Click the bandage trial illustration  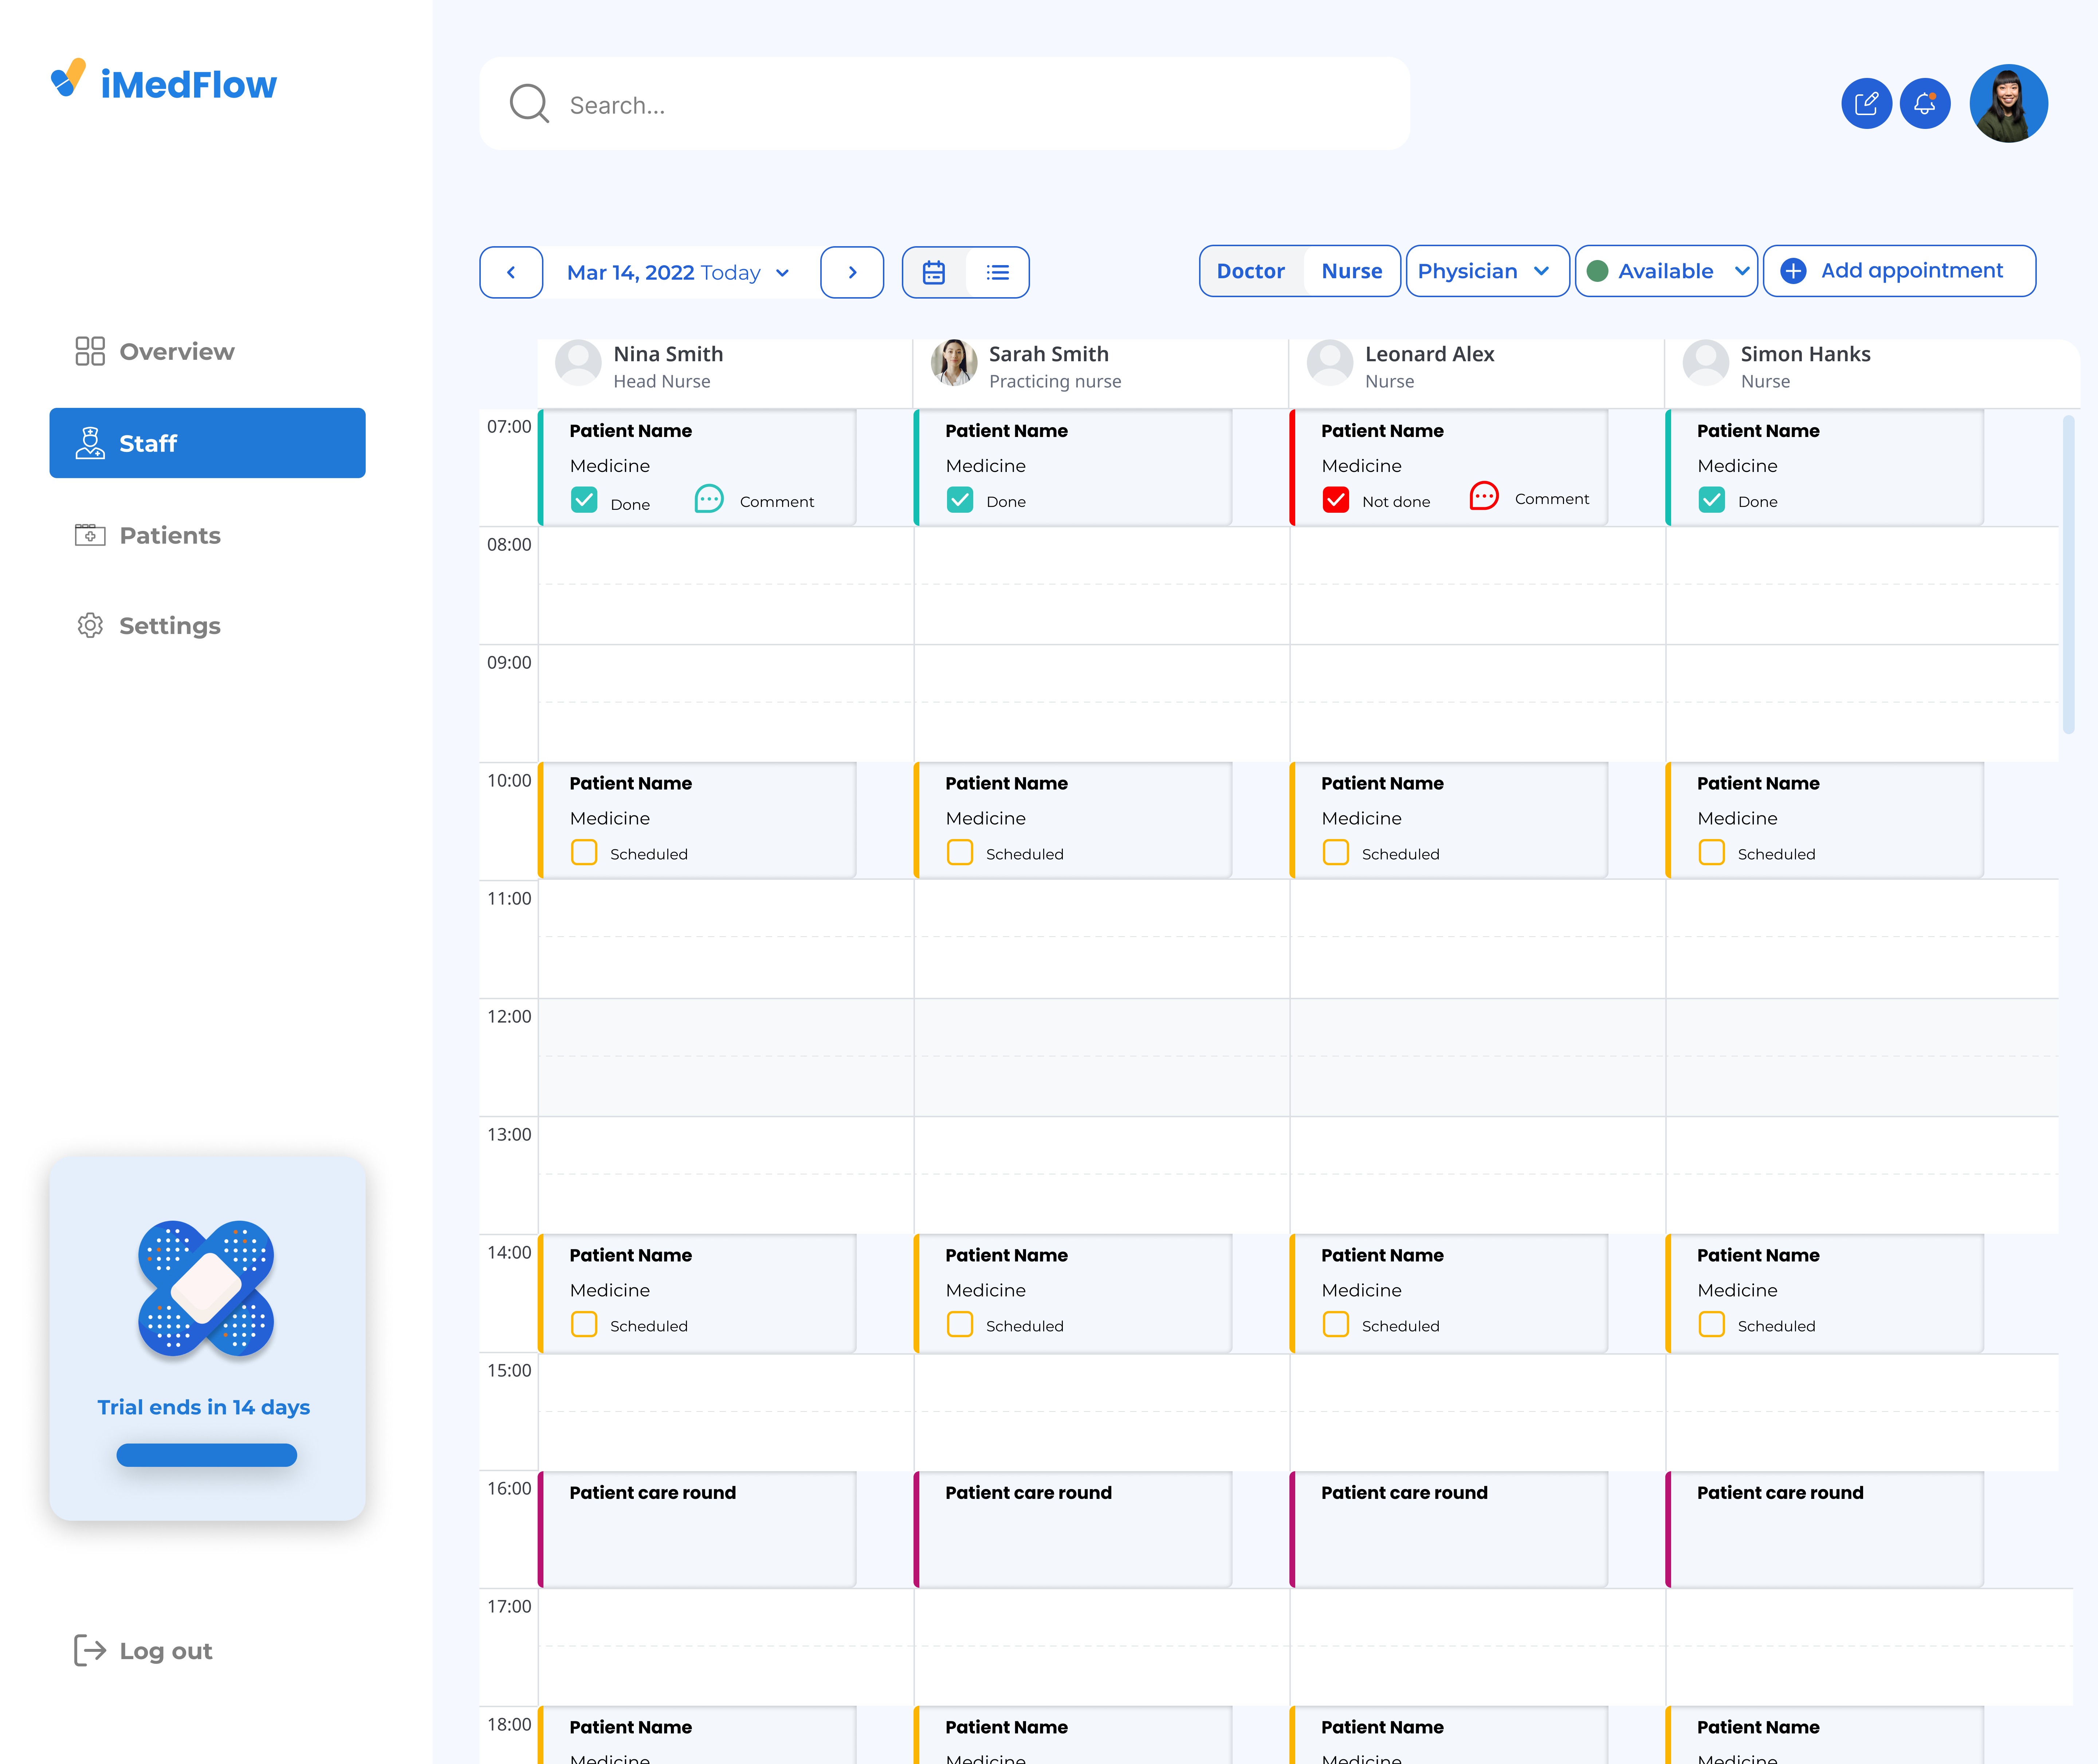pyautogui.click(x=206, y=1289)
